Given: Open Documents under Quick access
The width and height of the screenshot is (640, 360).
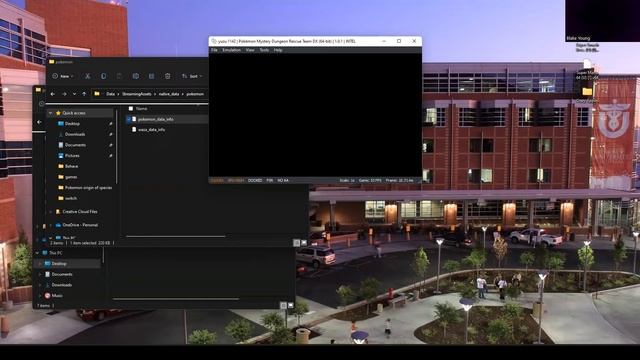Looking at the screenshot, I should pyautogui.click(x=75, y=145).
